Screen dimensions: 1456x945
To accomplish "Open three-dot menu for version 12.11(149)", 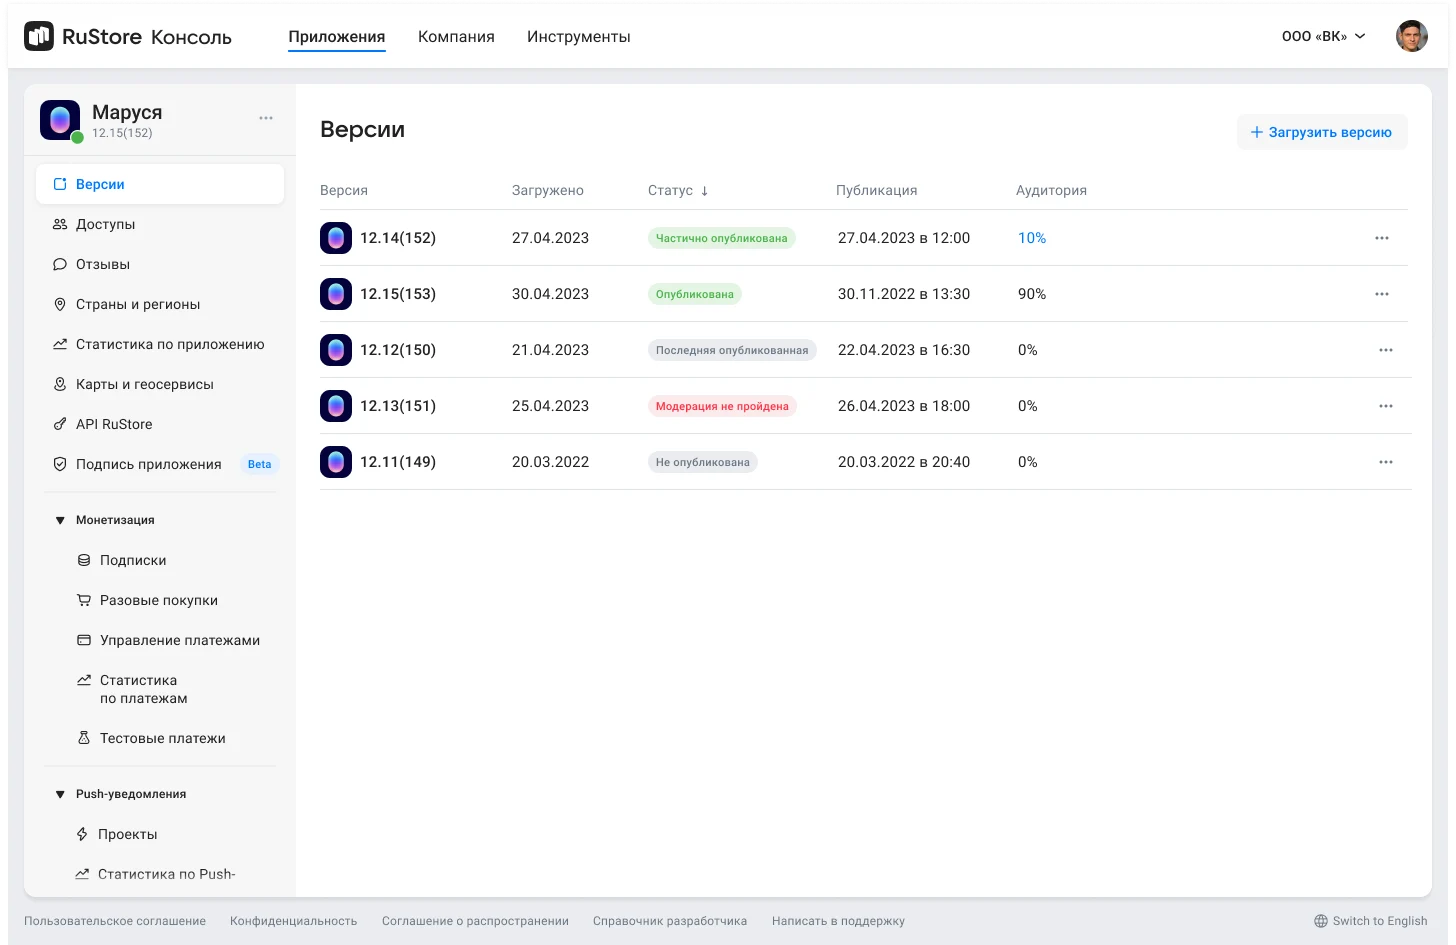I will (x=1385, y=462).
